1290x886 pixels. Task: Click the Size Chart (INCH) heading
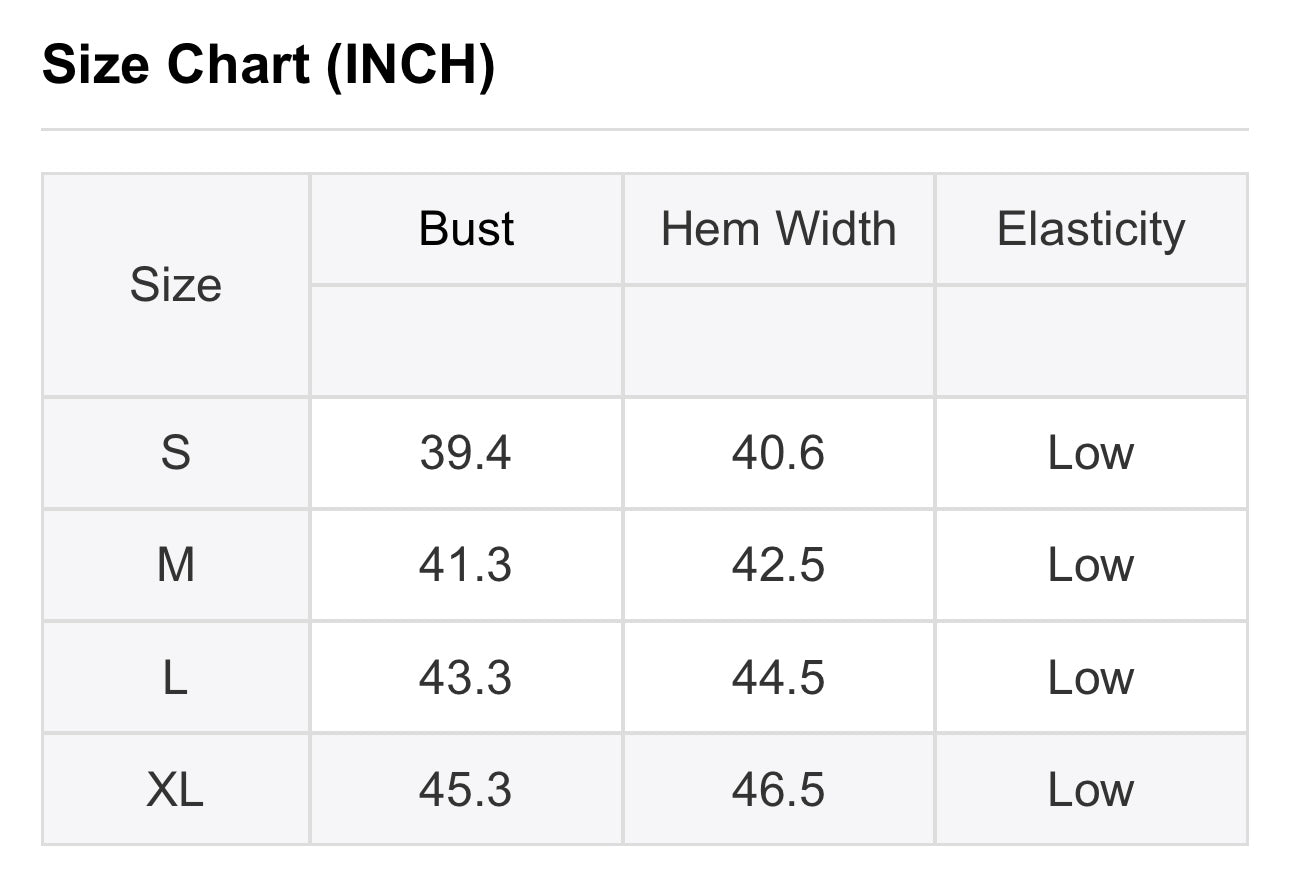pos(268,66)
